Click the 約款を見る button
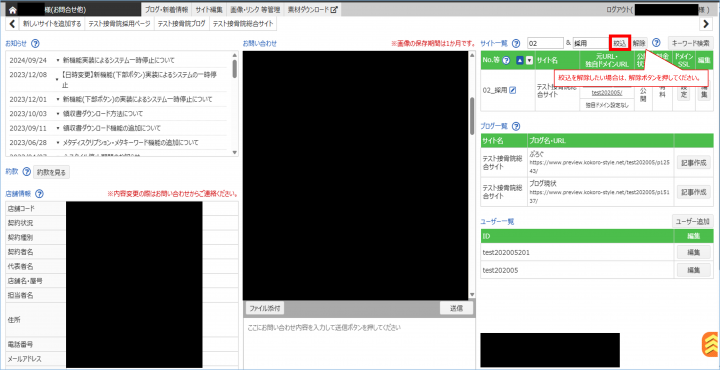720x370 pixels. [52, 173]
